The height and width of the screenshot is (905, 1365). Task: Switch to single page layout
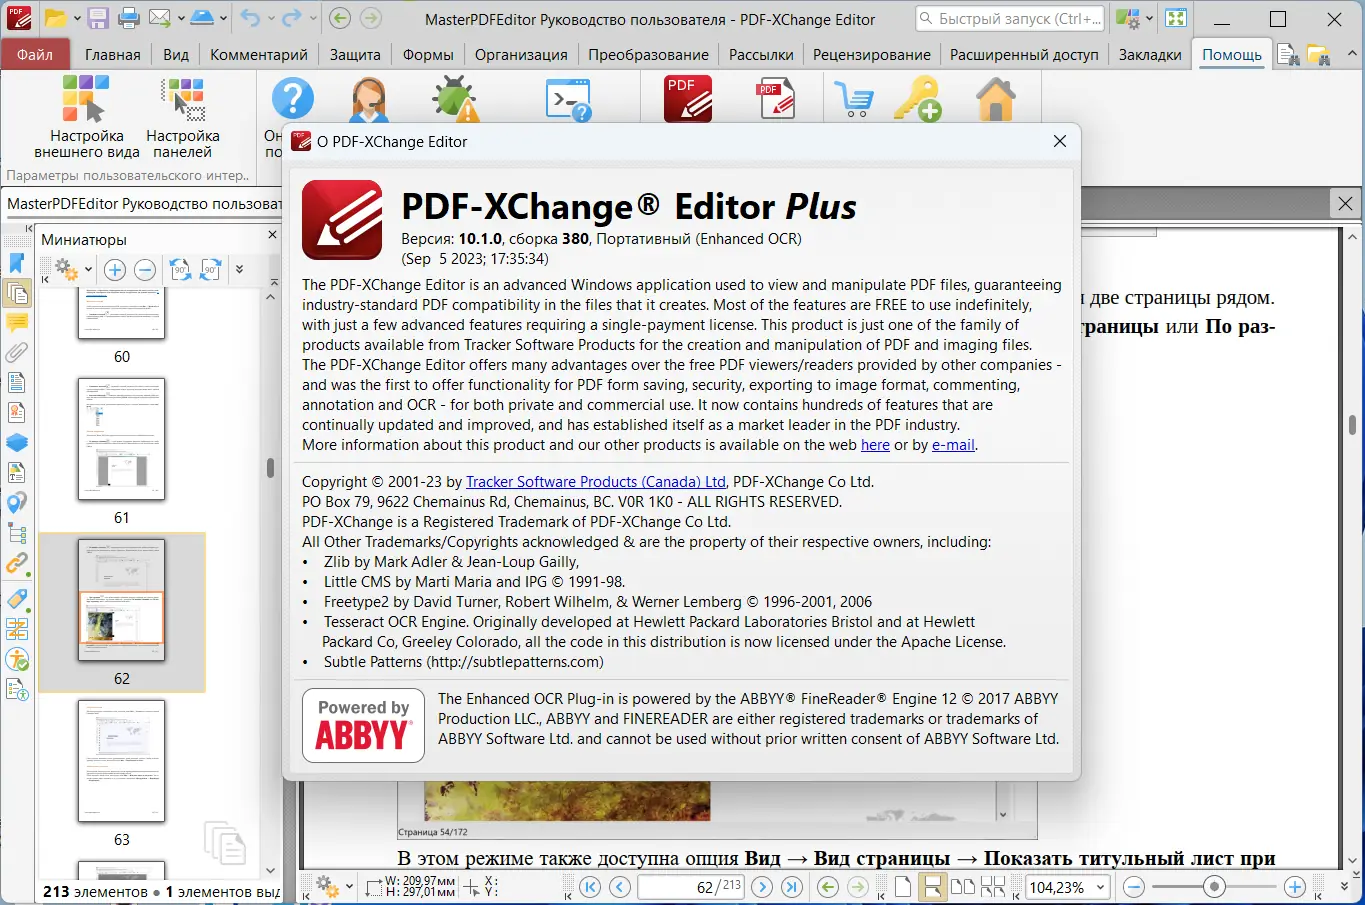click(x=903, y=887)
